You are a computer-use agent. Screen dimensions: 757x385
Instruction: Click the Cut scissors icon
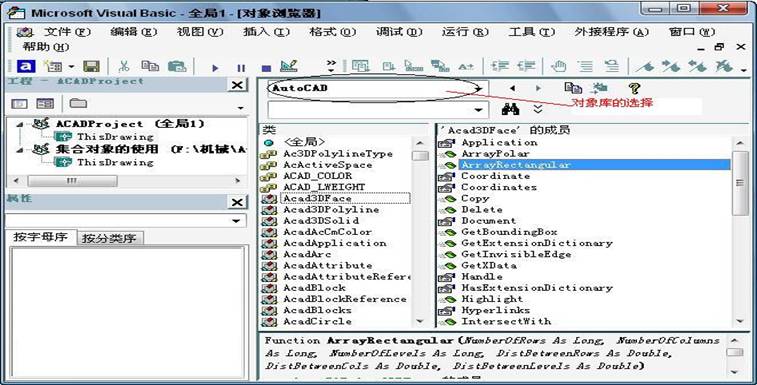124,66
